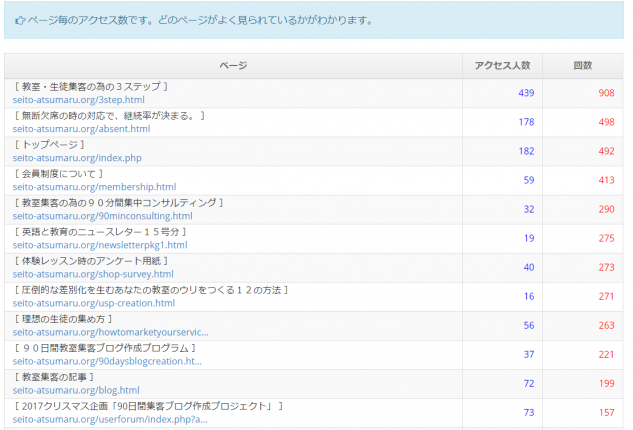Image resolution: width=633 pixels, height=430 pixels.
Task: Click the hit count 908
Action: pyautogui.click(x=606, y=93)
